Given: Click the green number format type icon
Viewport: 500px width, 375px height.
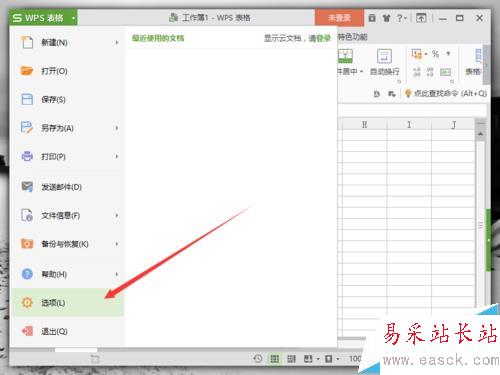Looking at the screenshot, I should click(445, 72).
